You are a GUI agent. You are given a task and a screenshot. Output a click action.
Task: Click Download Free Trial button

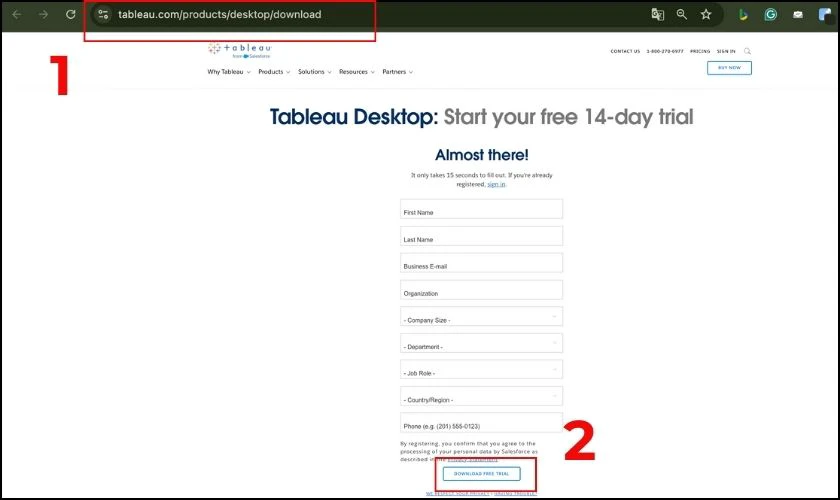482,474
